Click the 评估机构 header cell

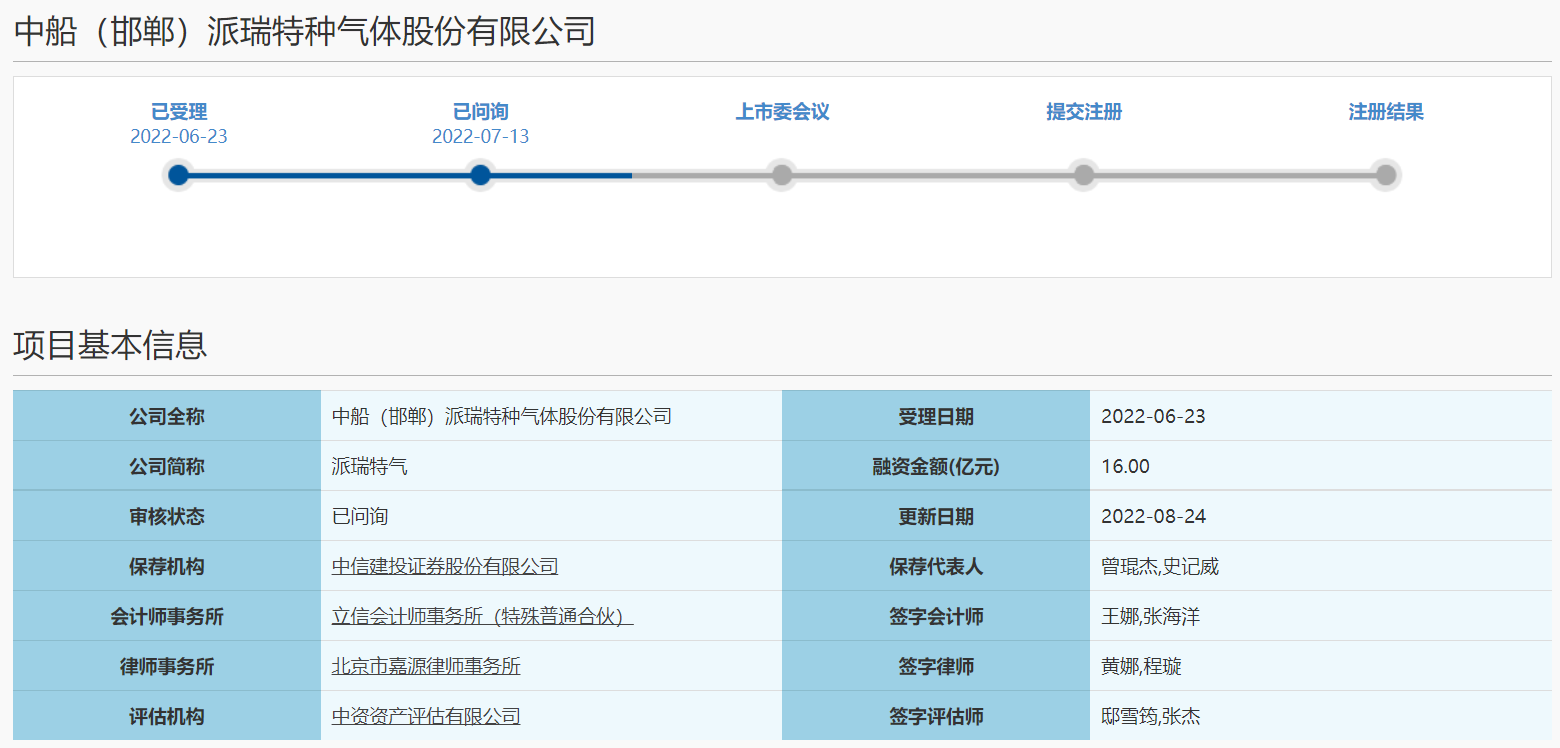(167, 716)
